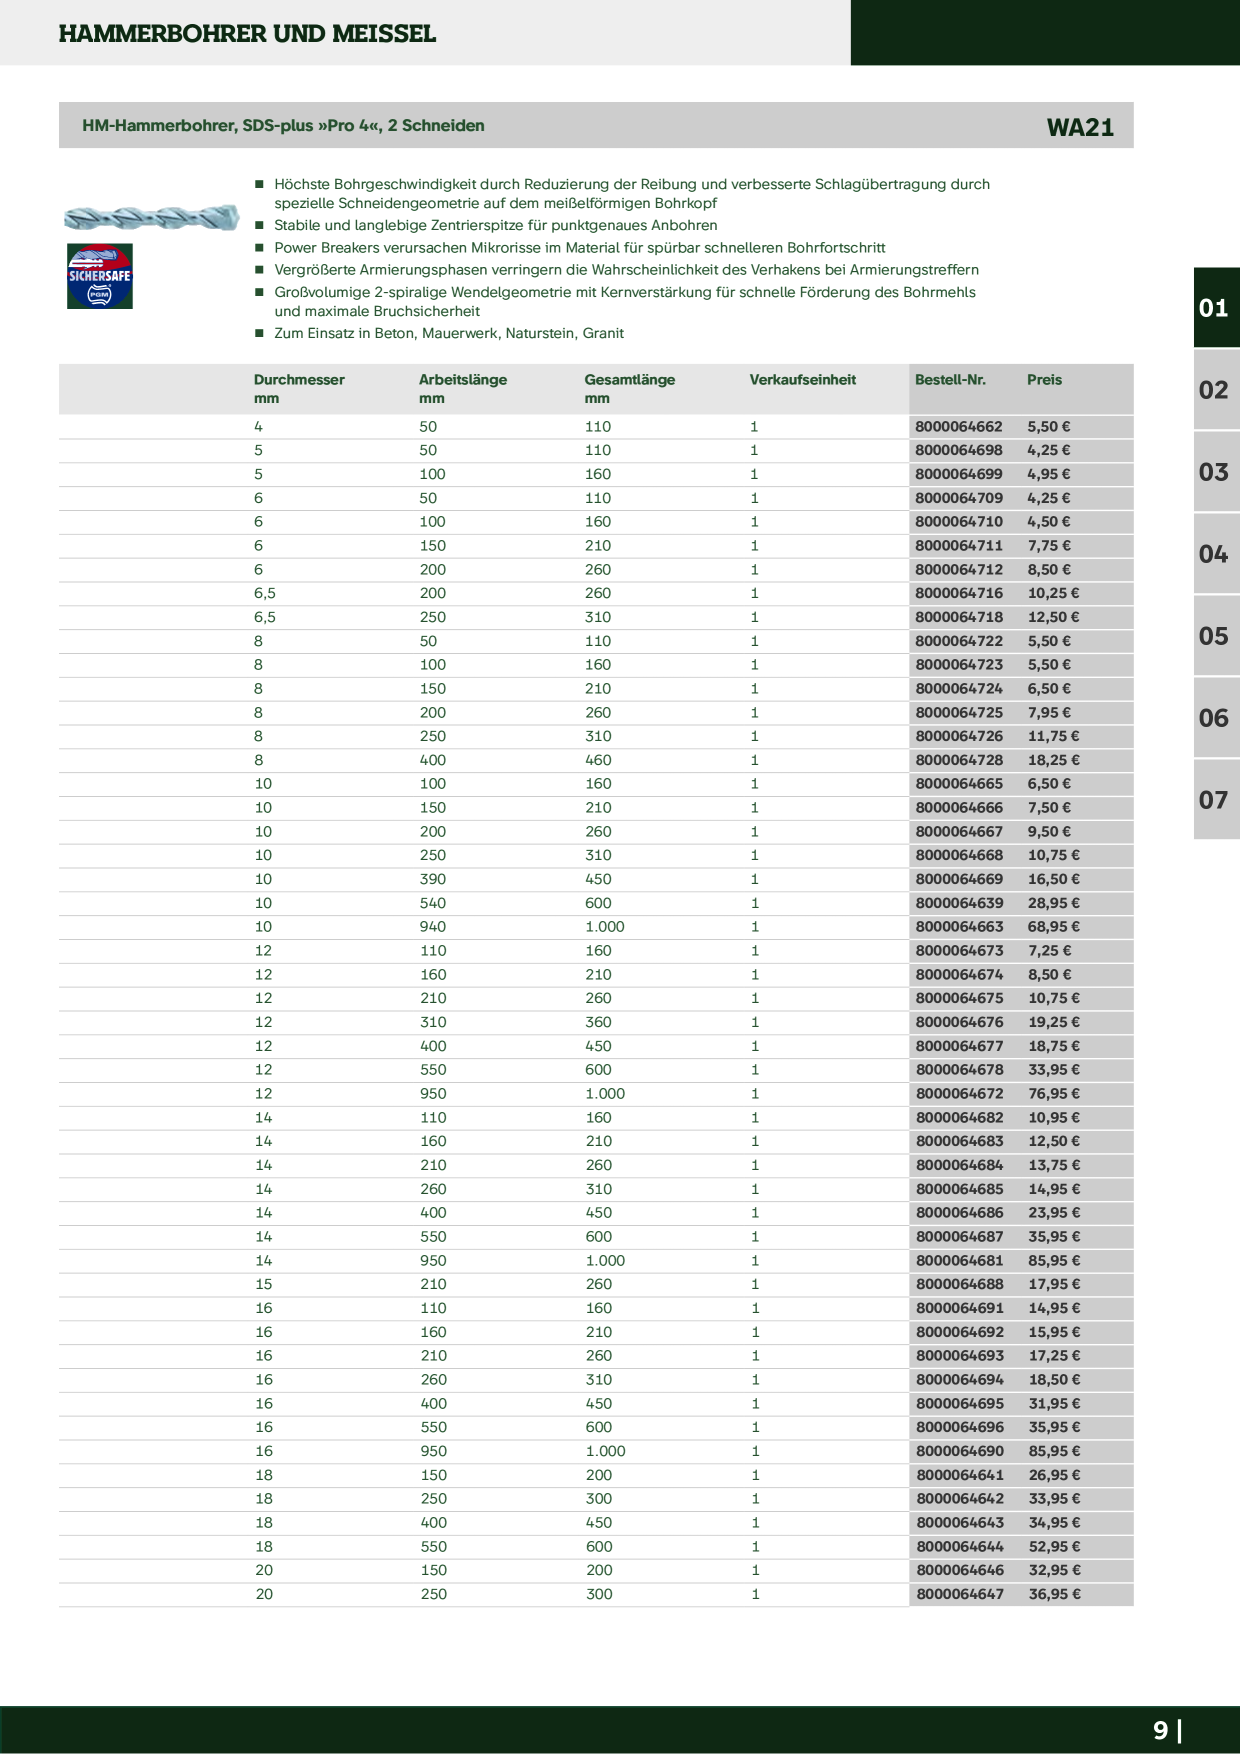The height and width of the screenshot is (1754, 1240).
Task: Click the SICHERSAFE PGM badge icon
Action: pos(100,276)
